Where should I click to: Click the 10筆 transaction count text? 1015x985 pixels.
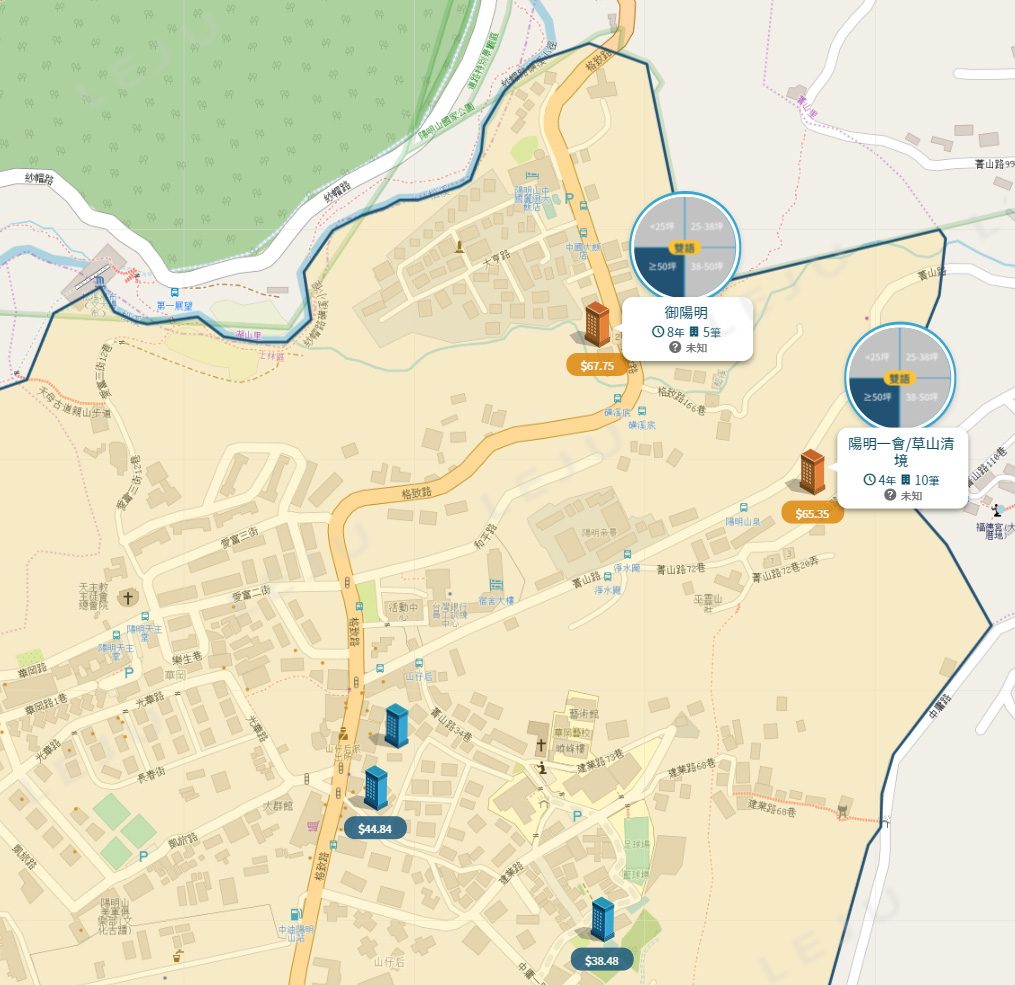[x=926, y=480]
